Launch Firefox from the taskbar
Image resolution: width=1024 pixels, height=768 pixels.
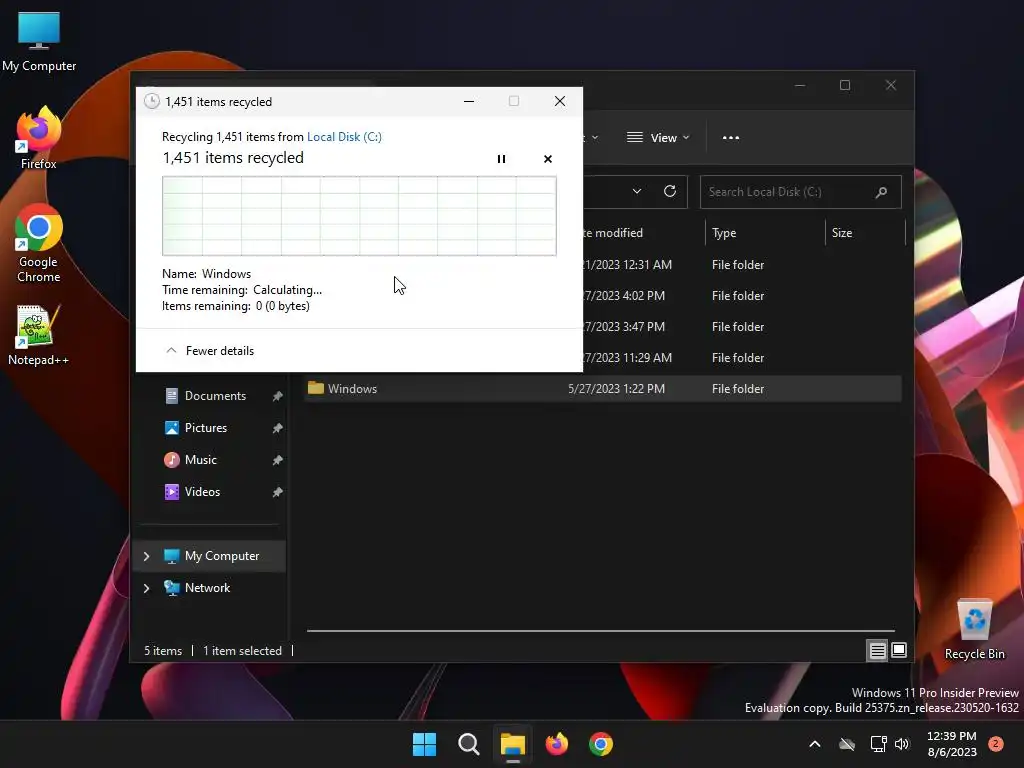tap(556, 744)
